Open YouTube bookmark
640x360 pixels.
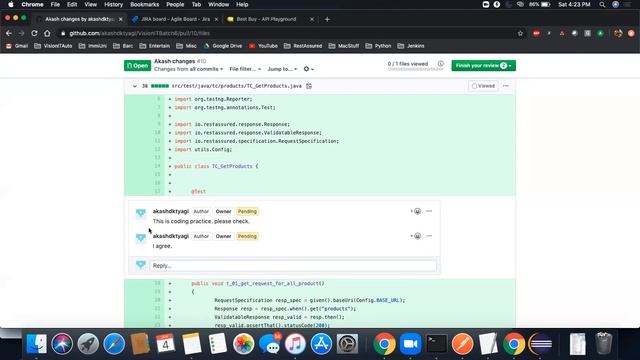pyautogui.click(x=263, y=46)
